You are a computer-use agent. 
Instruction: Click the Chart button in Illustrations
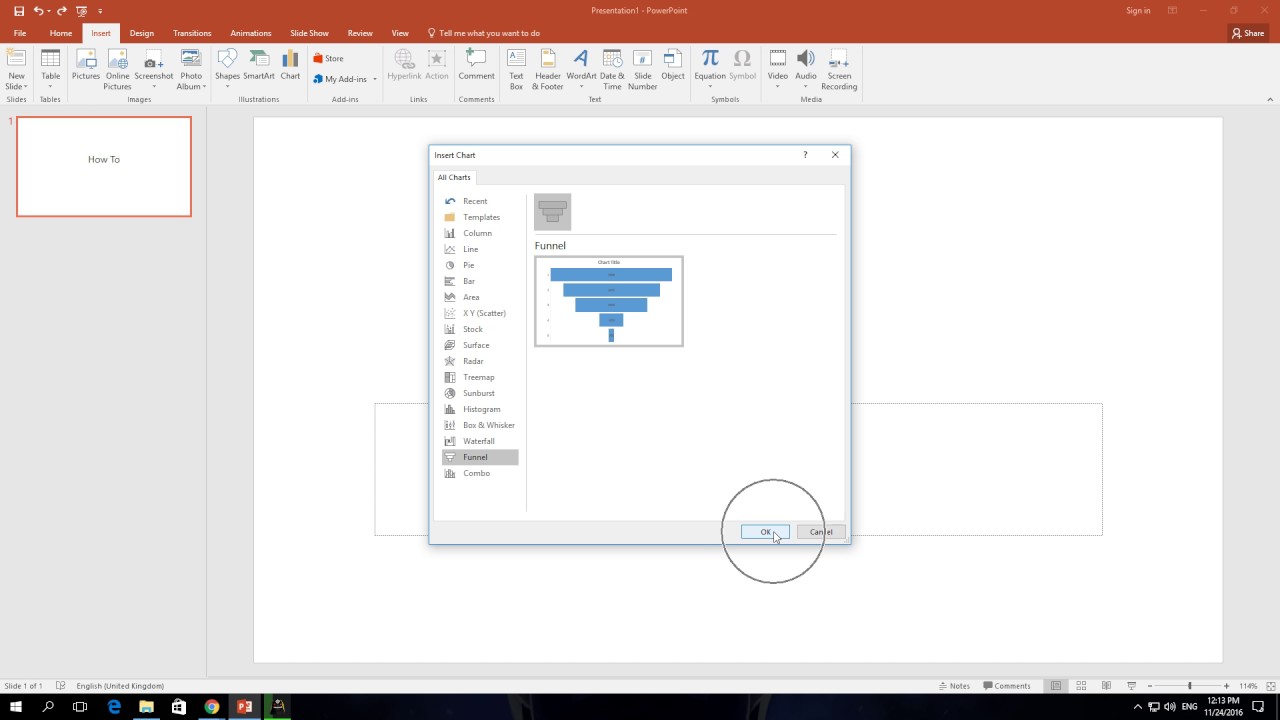(290, 66)
